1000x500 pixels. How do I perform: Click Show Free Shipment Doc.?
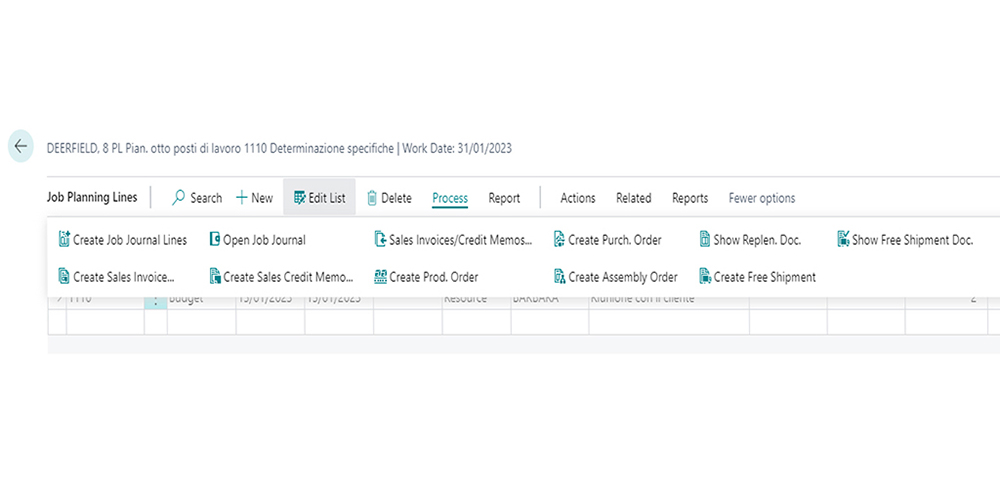(x=904, y=240)
